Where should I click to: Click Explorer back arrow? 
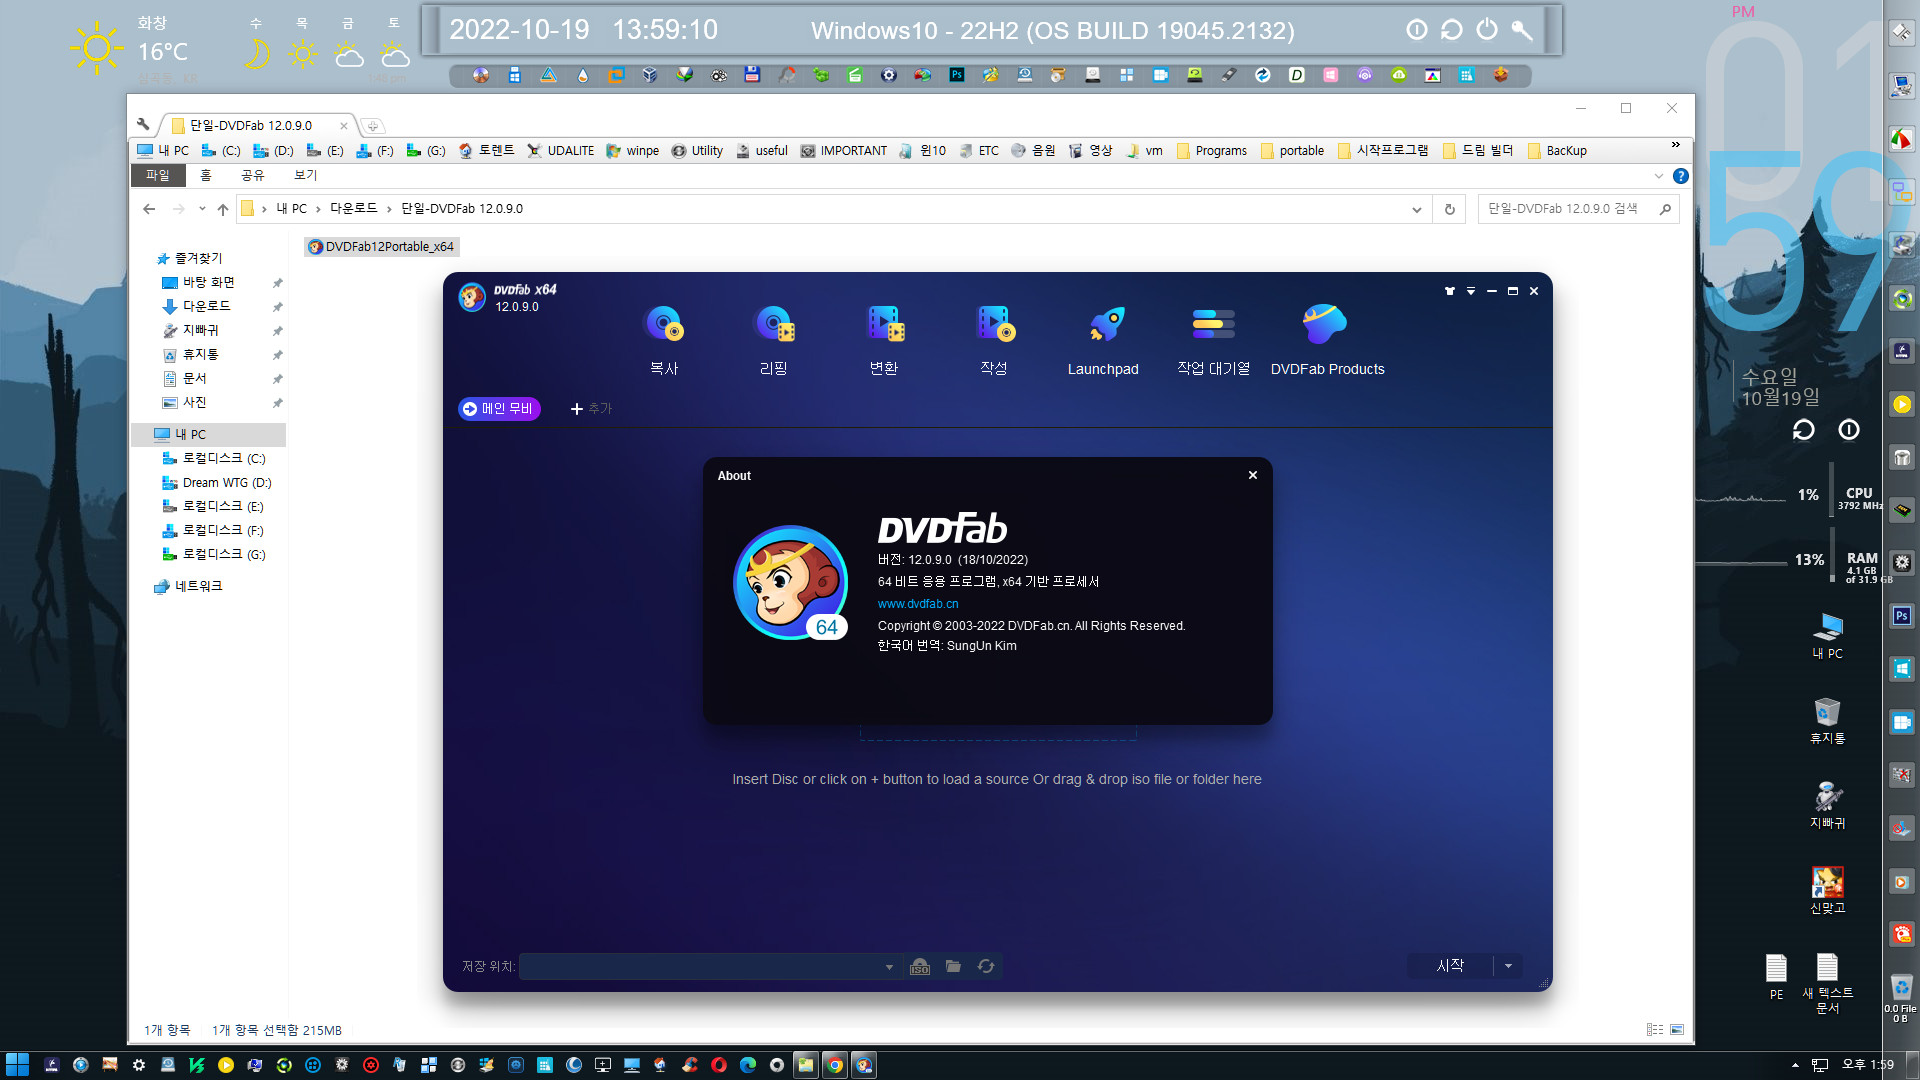pos(149,209)
